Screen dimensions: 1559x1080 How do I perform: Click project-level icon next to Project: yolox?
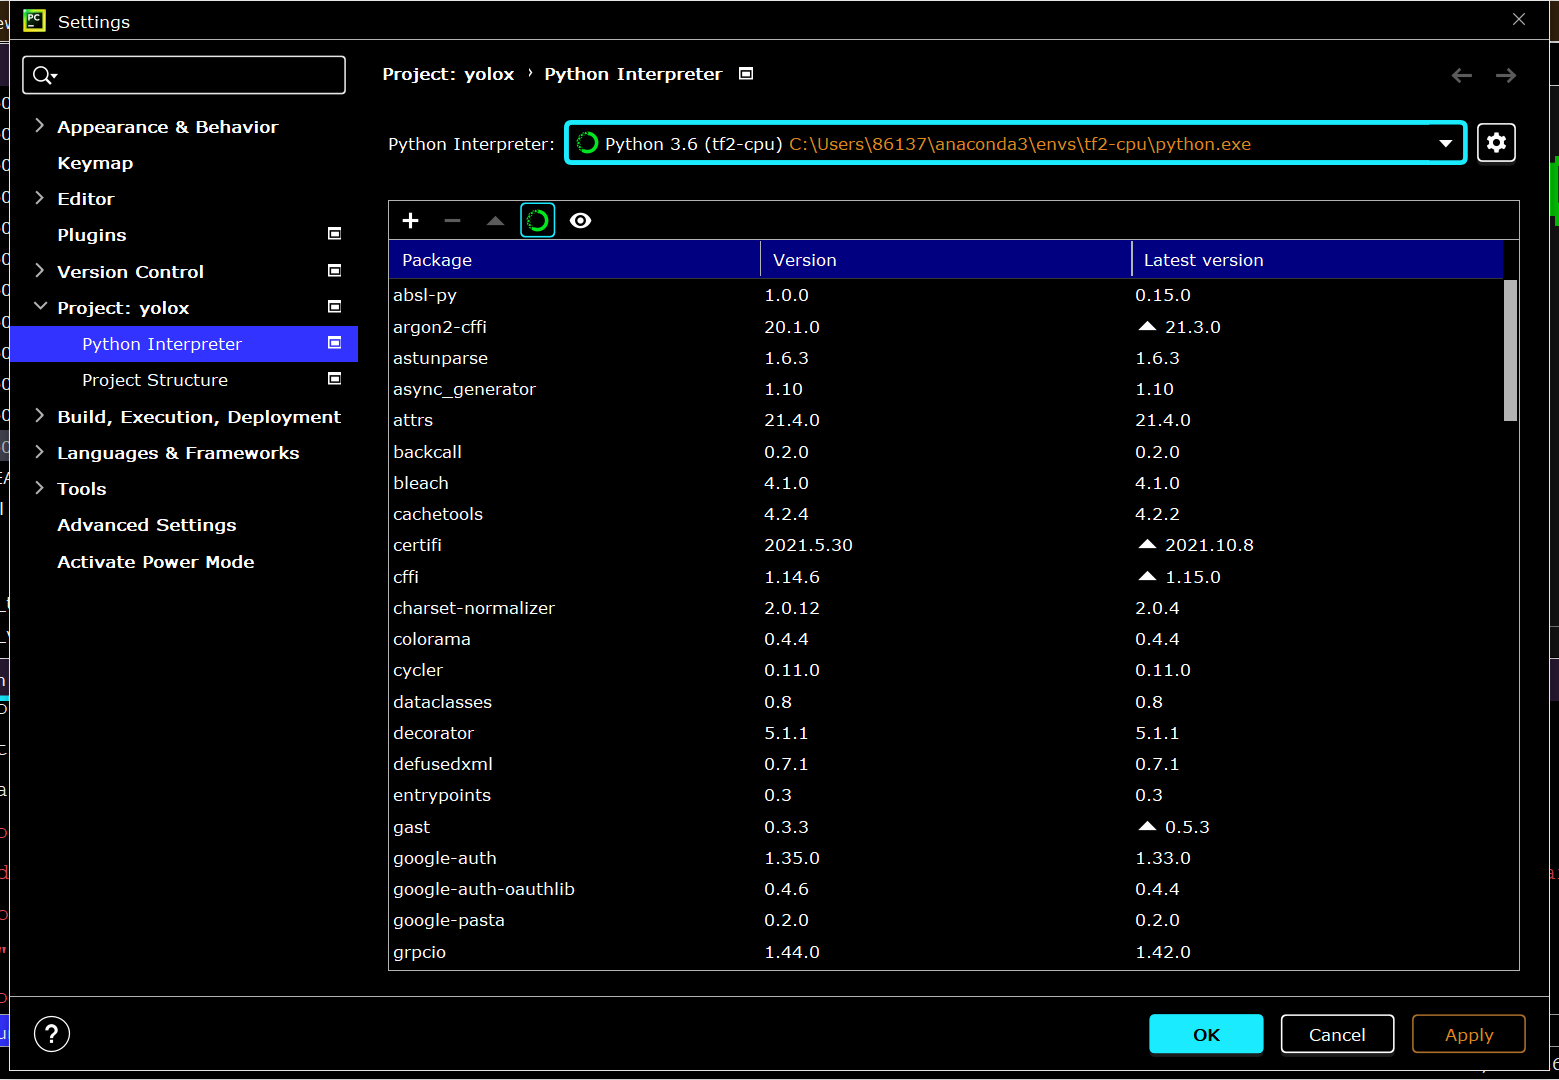click(x=335, y=307)
